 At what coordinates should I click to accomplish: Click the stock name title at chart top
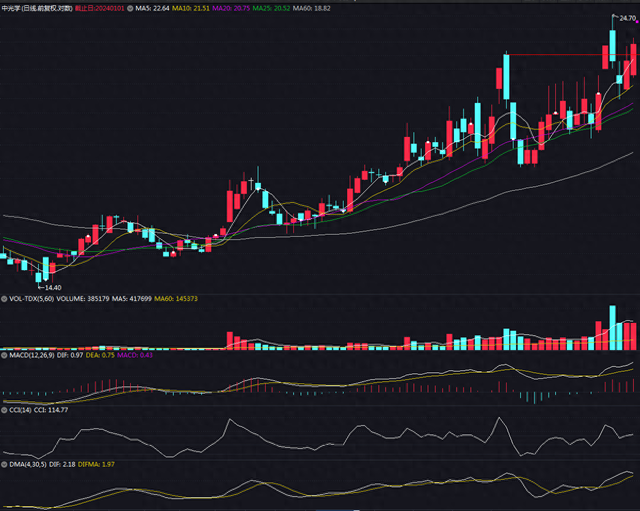tap(37, 8)
